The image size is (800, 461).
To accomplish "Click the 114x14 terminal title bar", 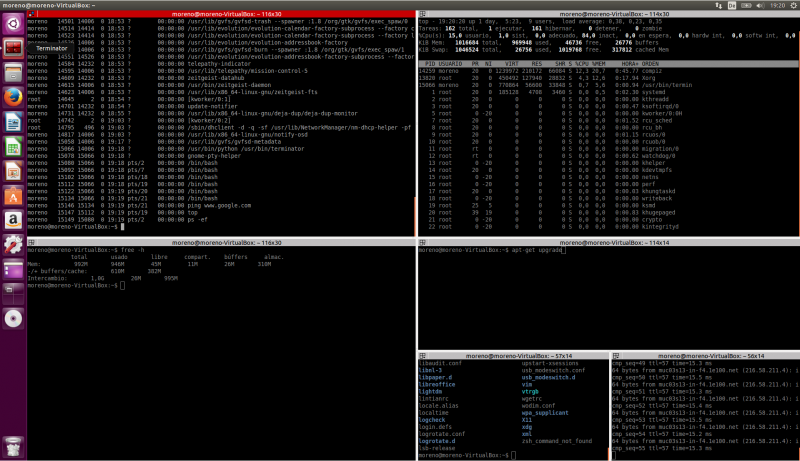I will (x=609, y=243).
